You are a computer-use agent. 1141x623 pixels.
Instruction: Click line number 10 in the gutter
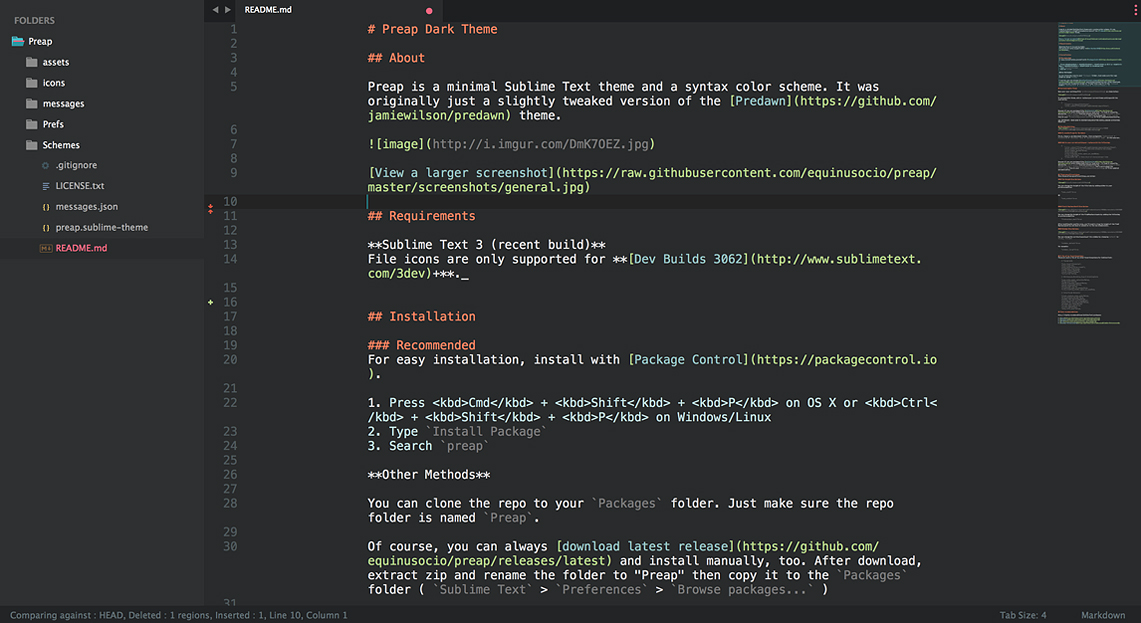pos(230,202)
